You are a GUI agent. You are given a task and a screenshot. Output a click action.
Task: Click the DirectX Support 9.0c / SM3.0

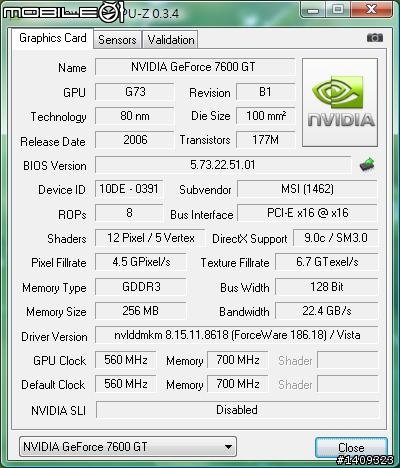(336, 238)
